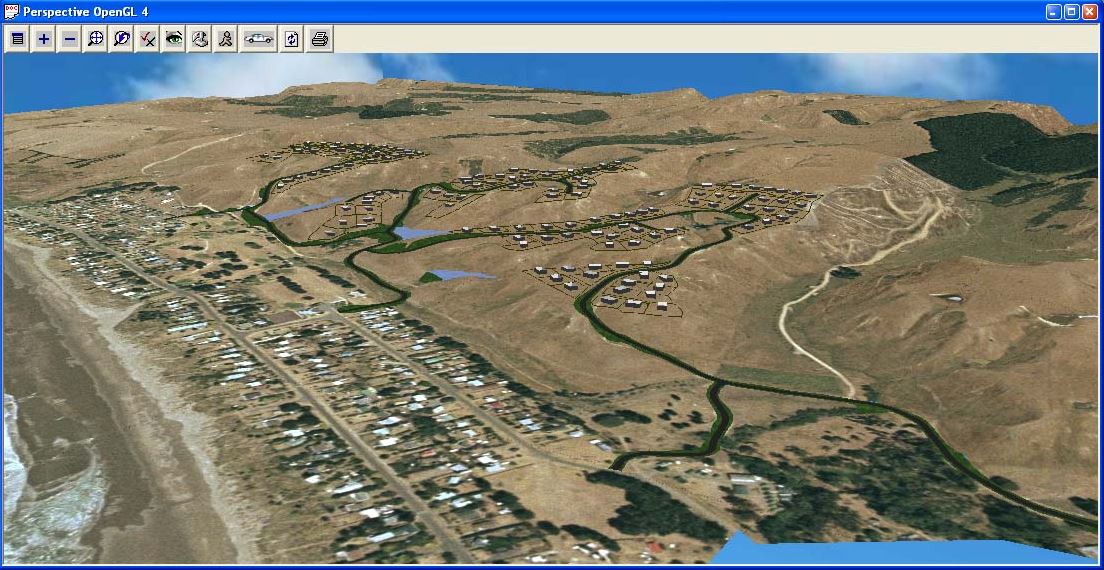The image size is (1104, 570).
Task: Minimize the Perspective OpenGL 4 window
Action: pos(1054,11)
